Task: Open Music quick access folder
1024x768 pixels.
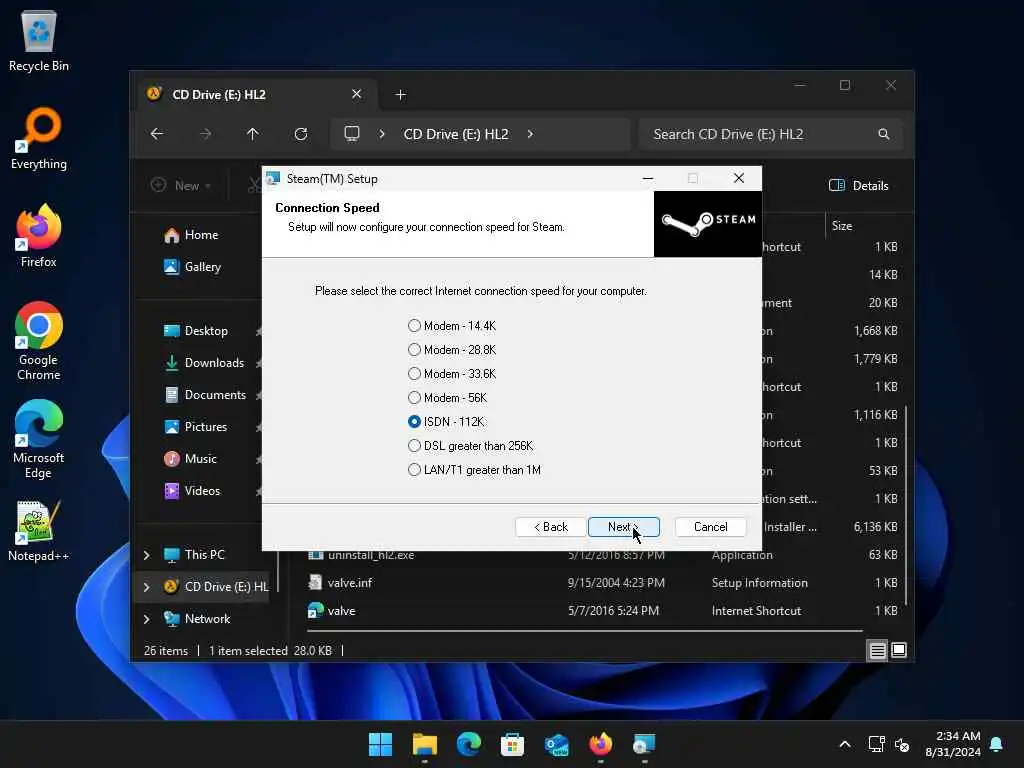Action: point(200,458)
